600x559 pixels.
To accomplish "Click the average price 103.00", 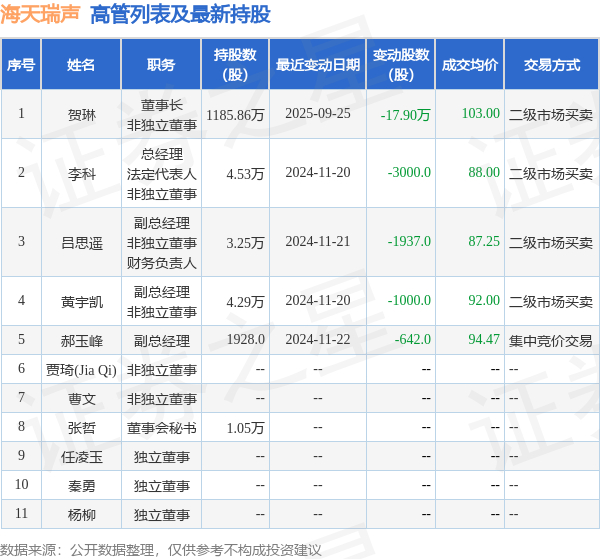I will (x=481, y=113).
